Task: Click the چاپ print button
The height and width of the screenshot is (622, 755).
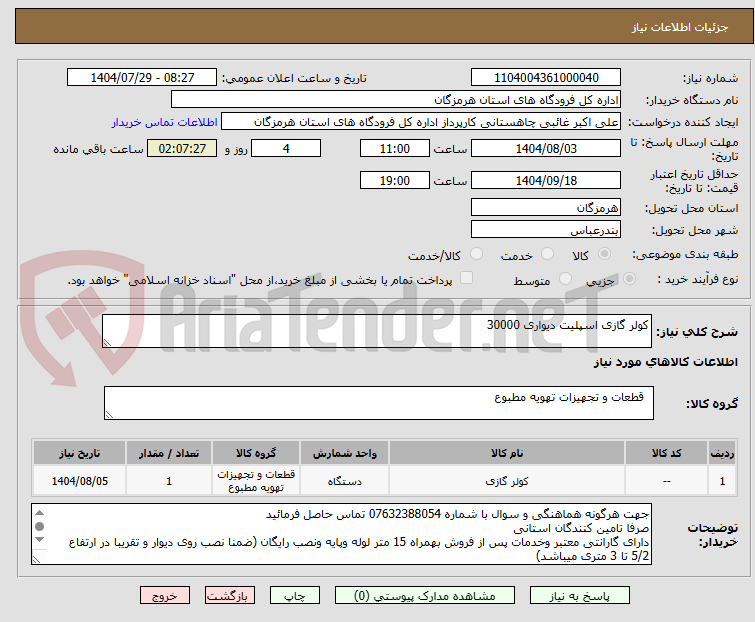Action: pos(295,596)
